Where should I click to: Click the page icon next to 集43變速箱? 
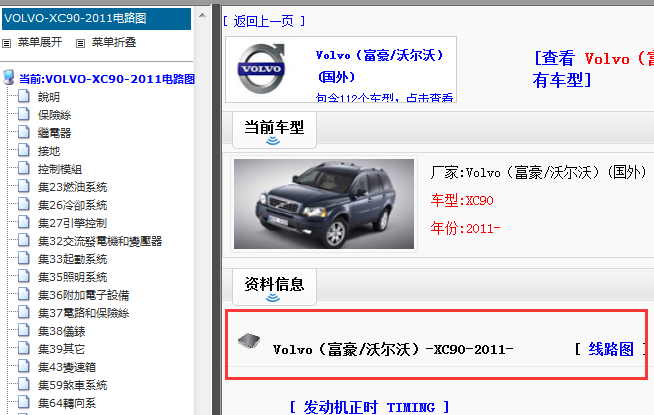click(24, 366)
